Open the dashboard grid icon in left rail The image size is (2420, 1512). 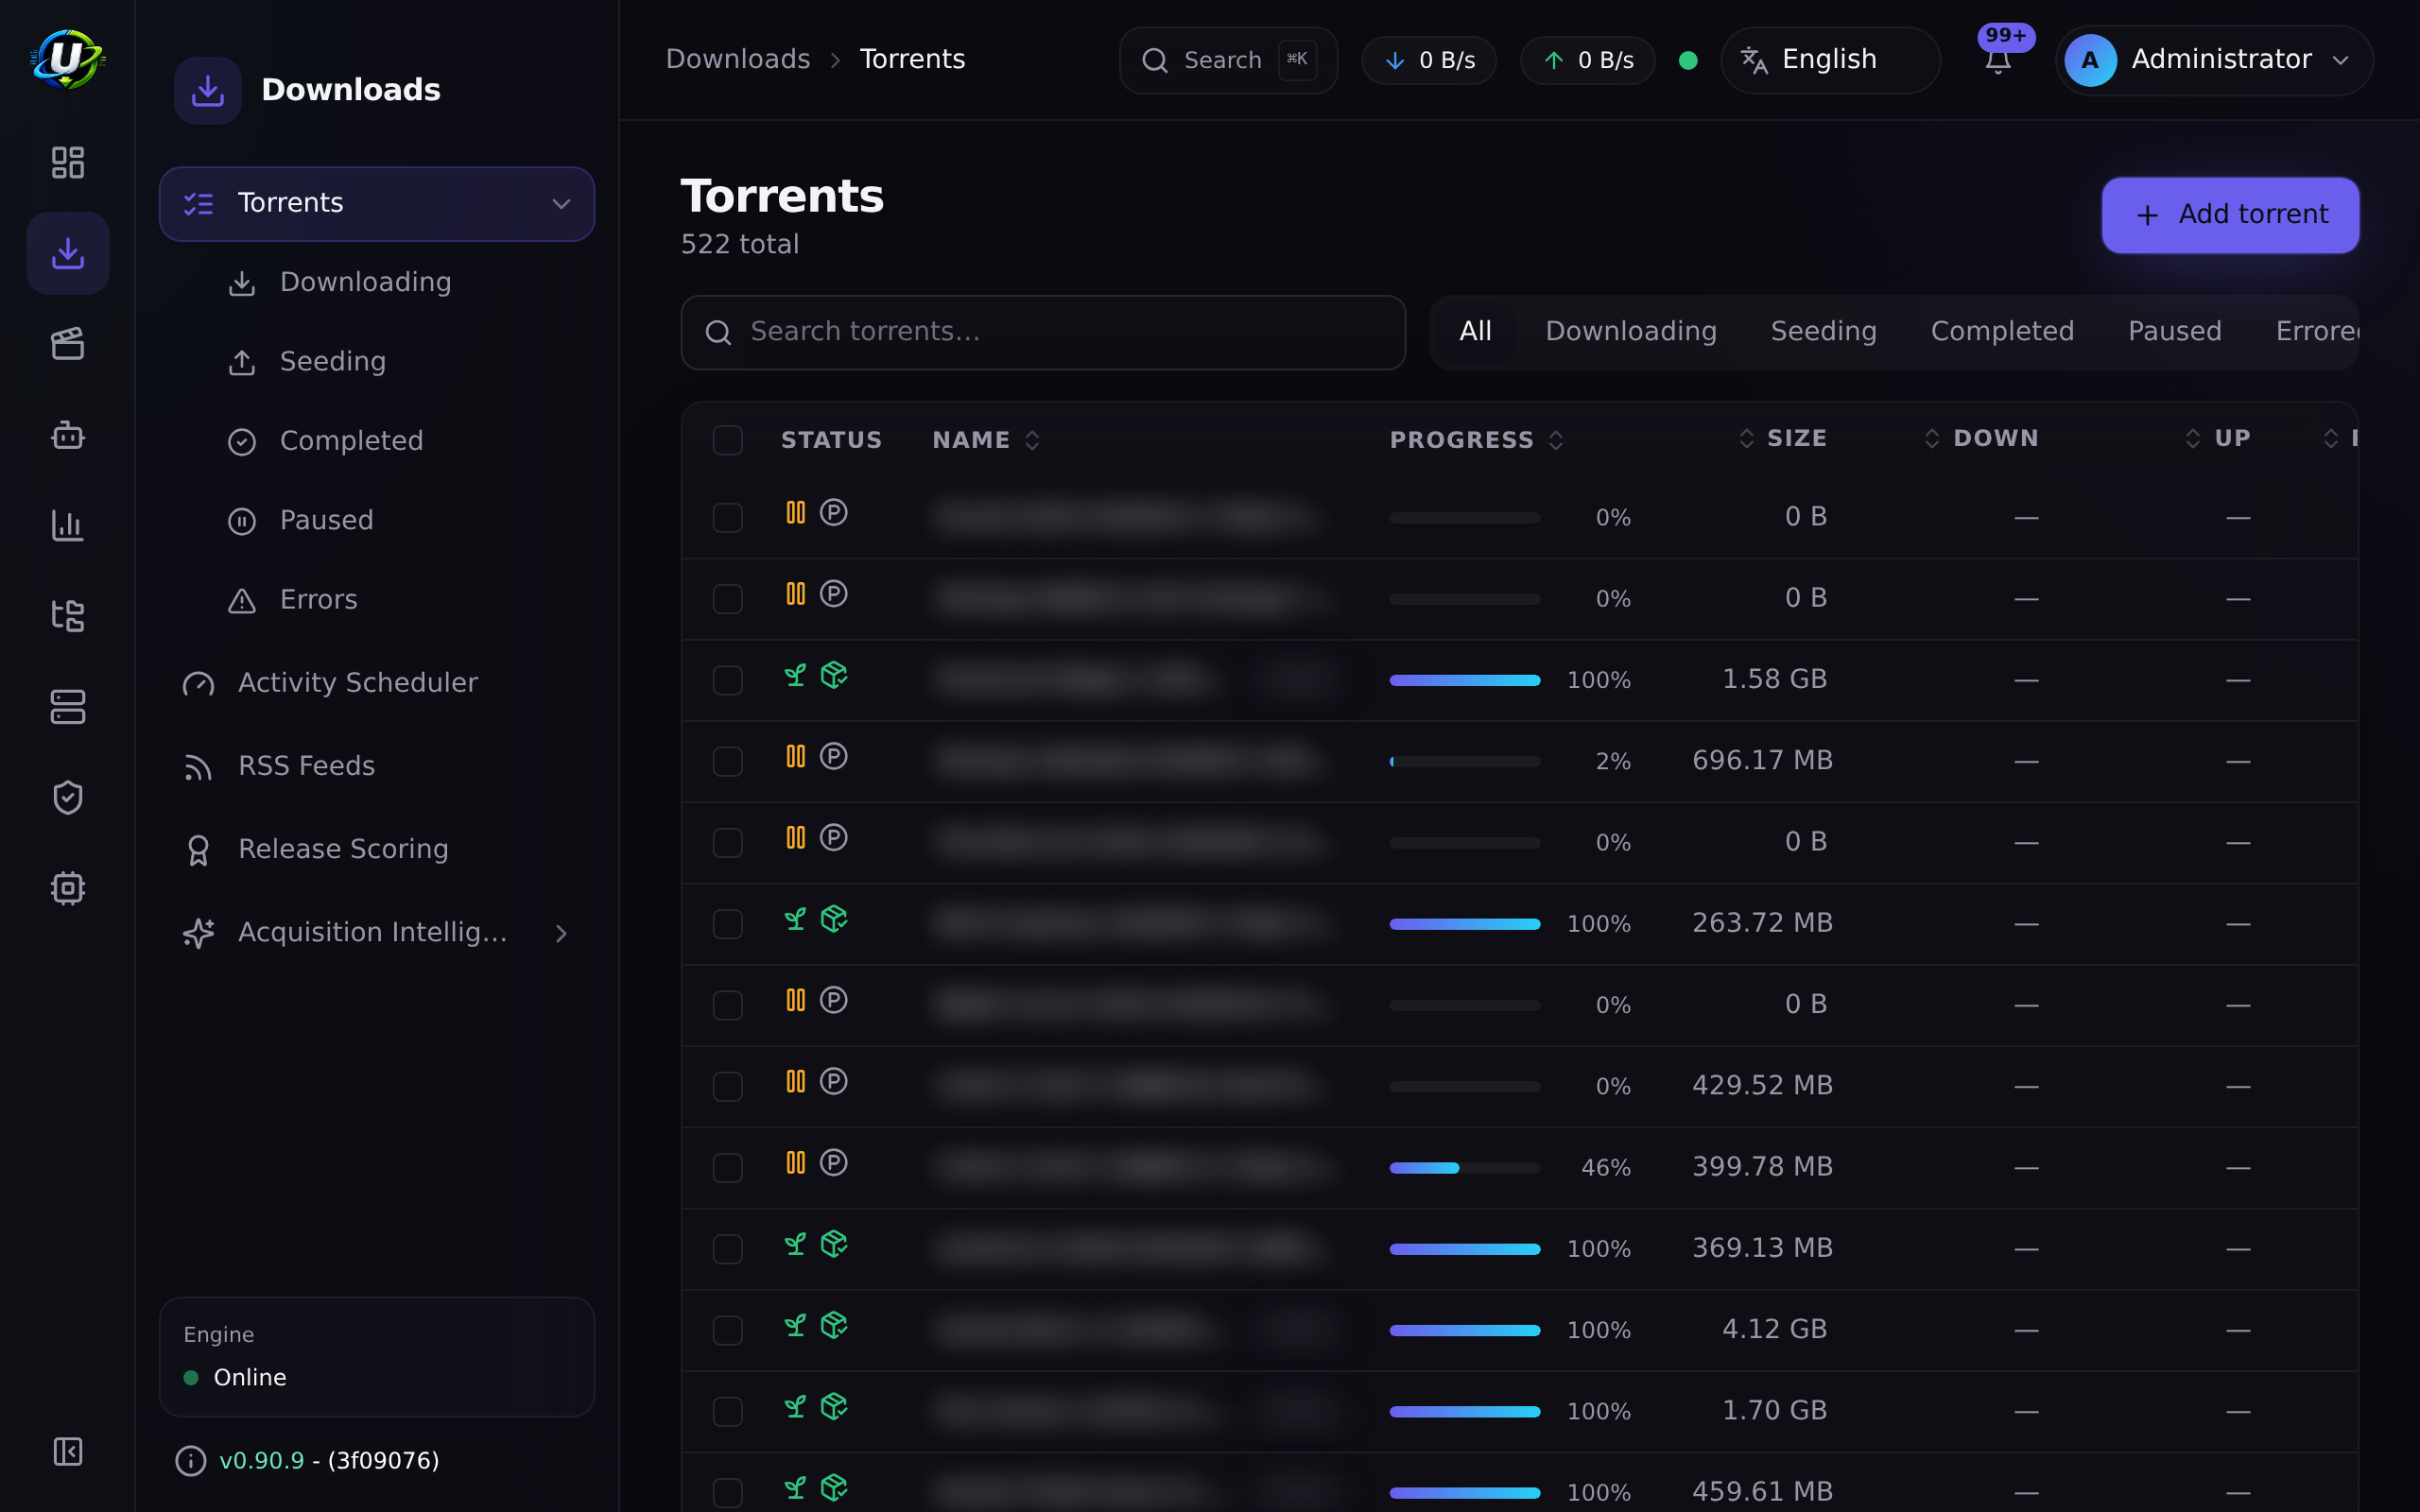67,162
